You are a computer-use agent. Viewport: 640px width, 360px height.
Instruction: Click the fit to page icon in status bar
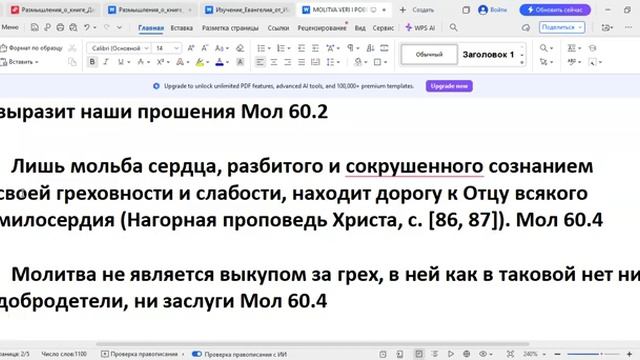[x=510, y=354]
